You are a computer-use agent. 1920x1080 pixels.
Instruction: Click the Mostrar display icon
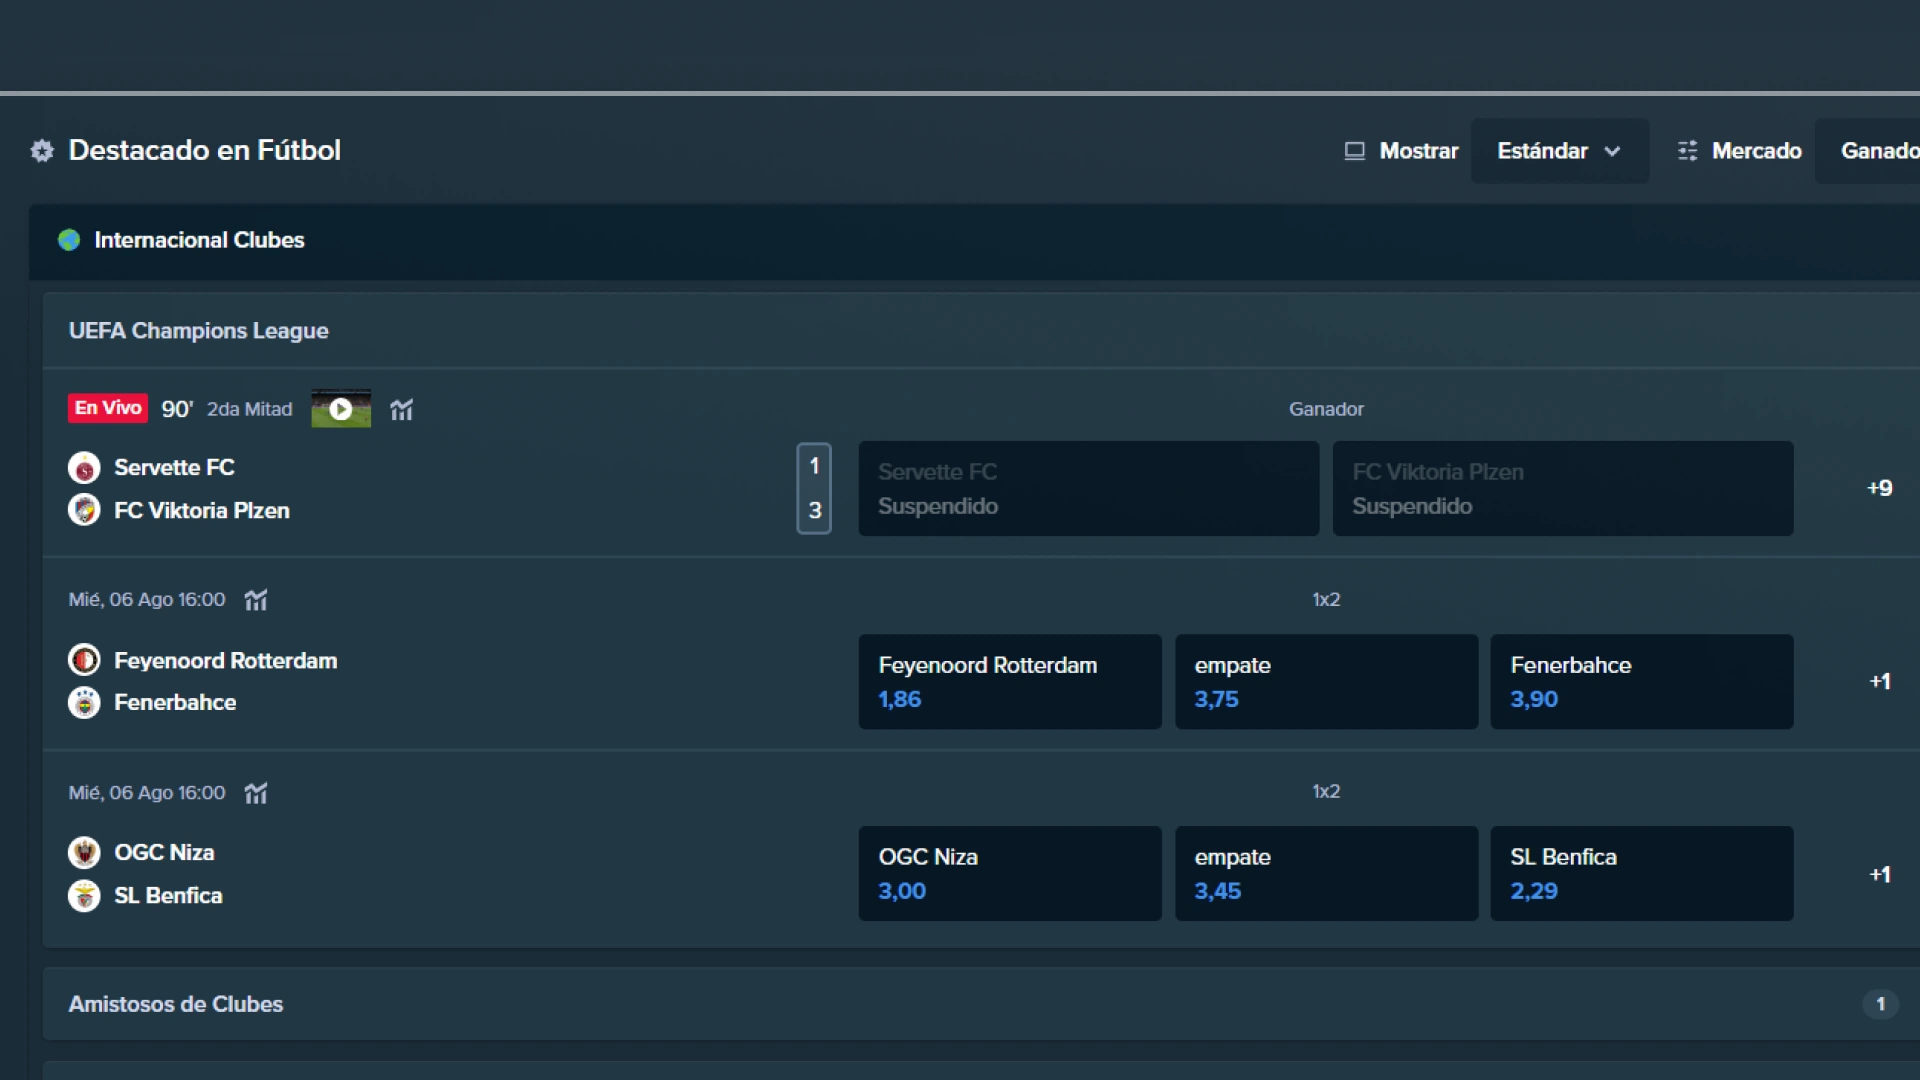coord(1354,151)
